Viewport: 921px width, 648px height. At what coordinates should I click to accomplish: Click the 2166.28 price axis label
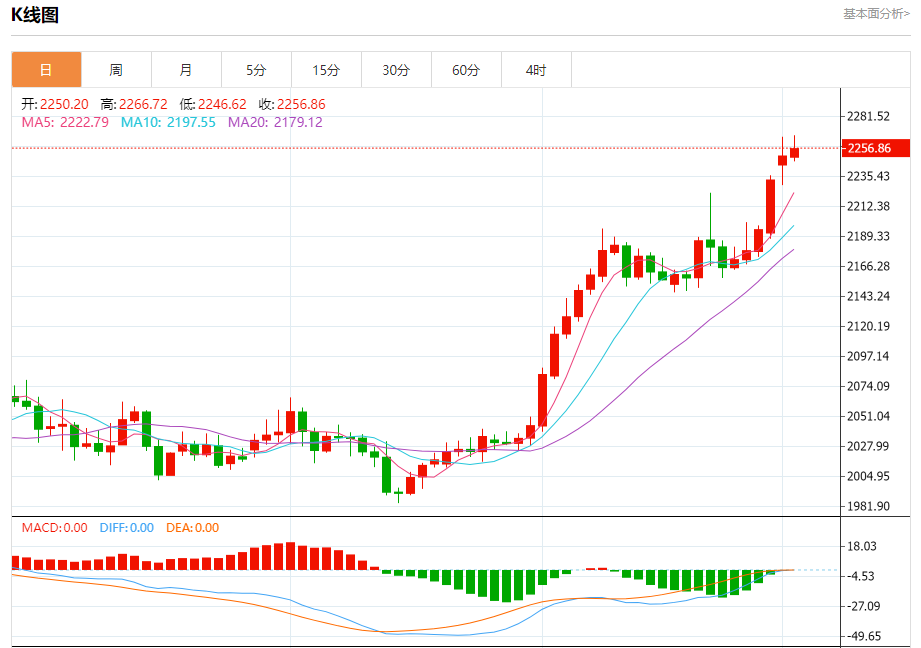[868, 266]
